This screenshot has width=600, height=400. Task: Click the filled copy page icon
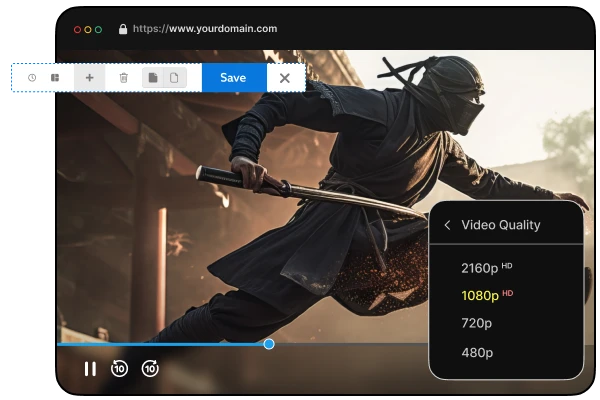coord(153,78)
